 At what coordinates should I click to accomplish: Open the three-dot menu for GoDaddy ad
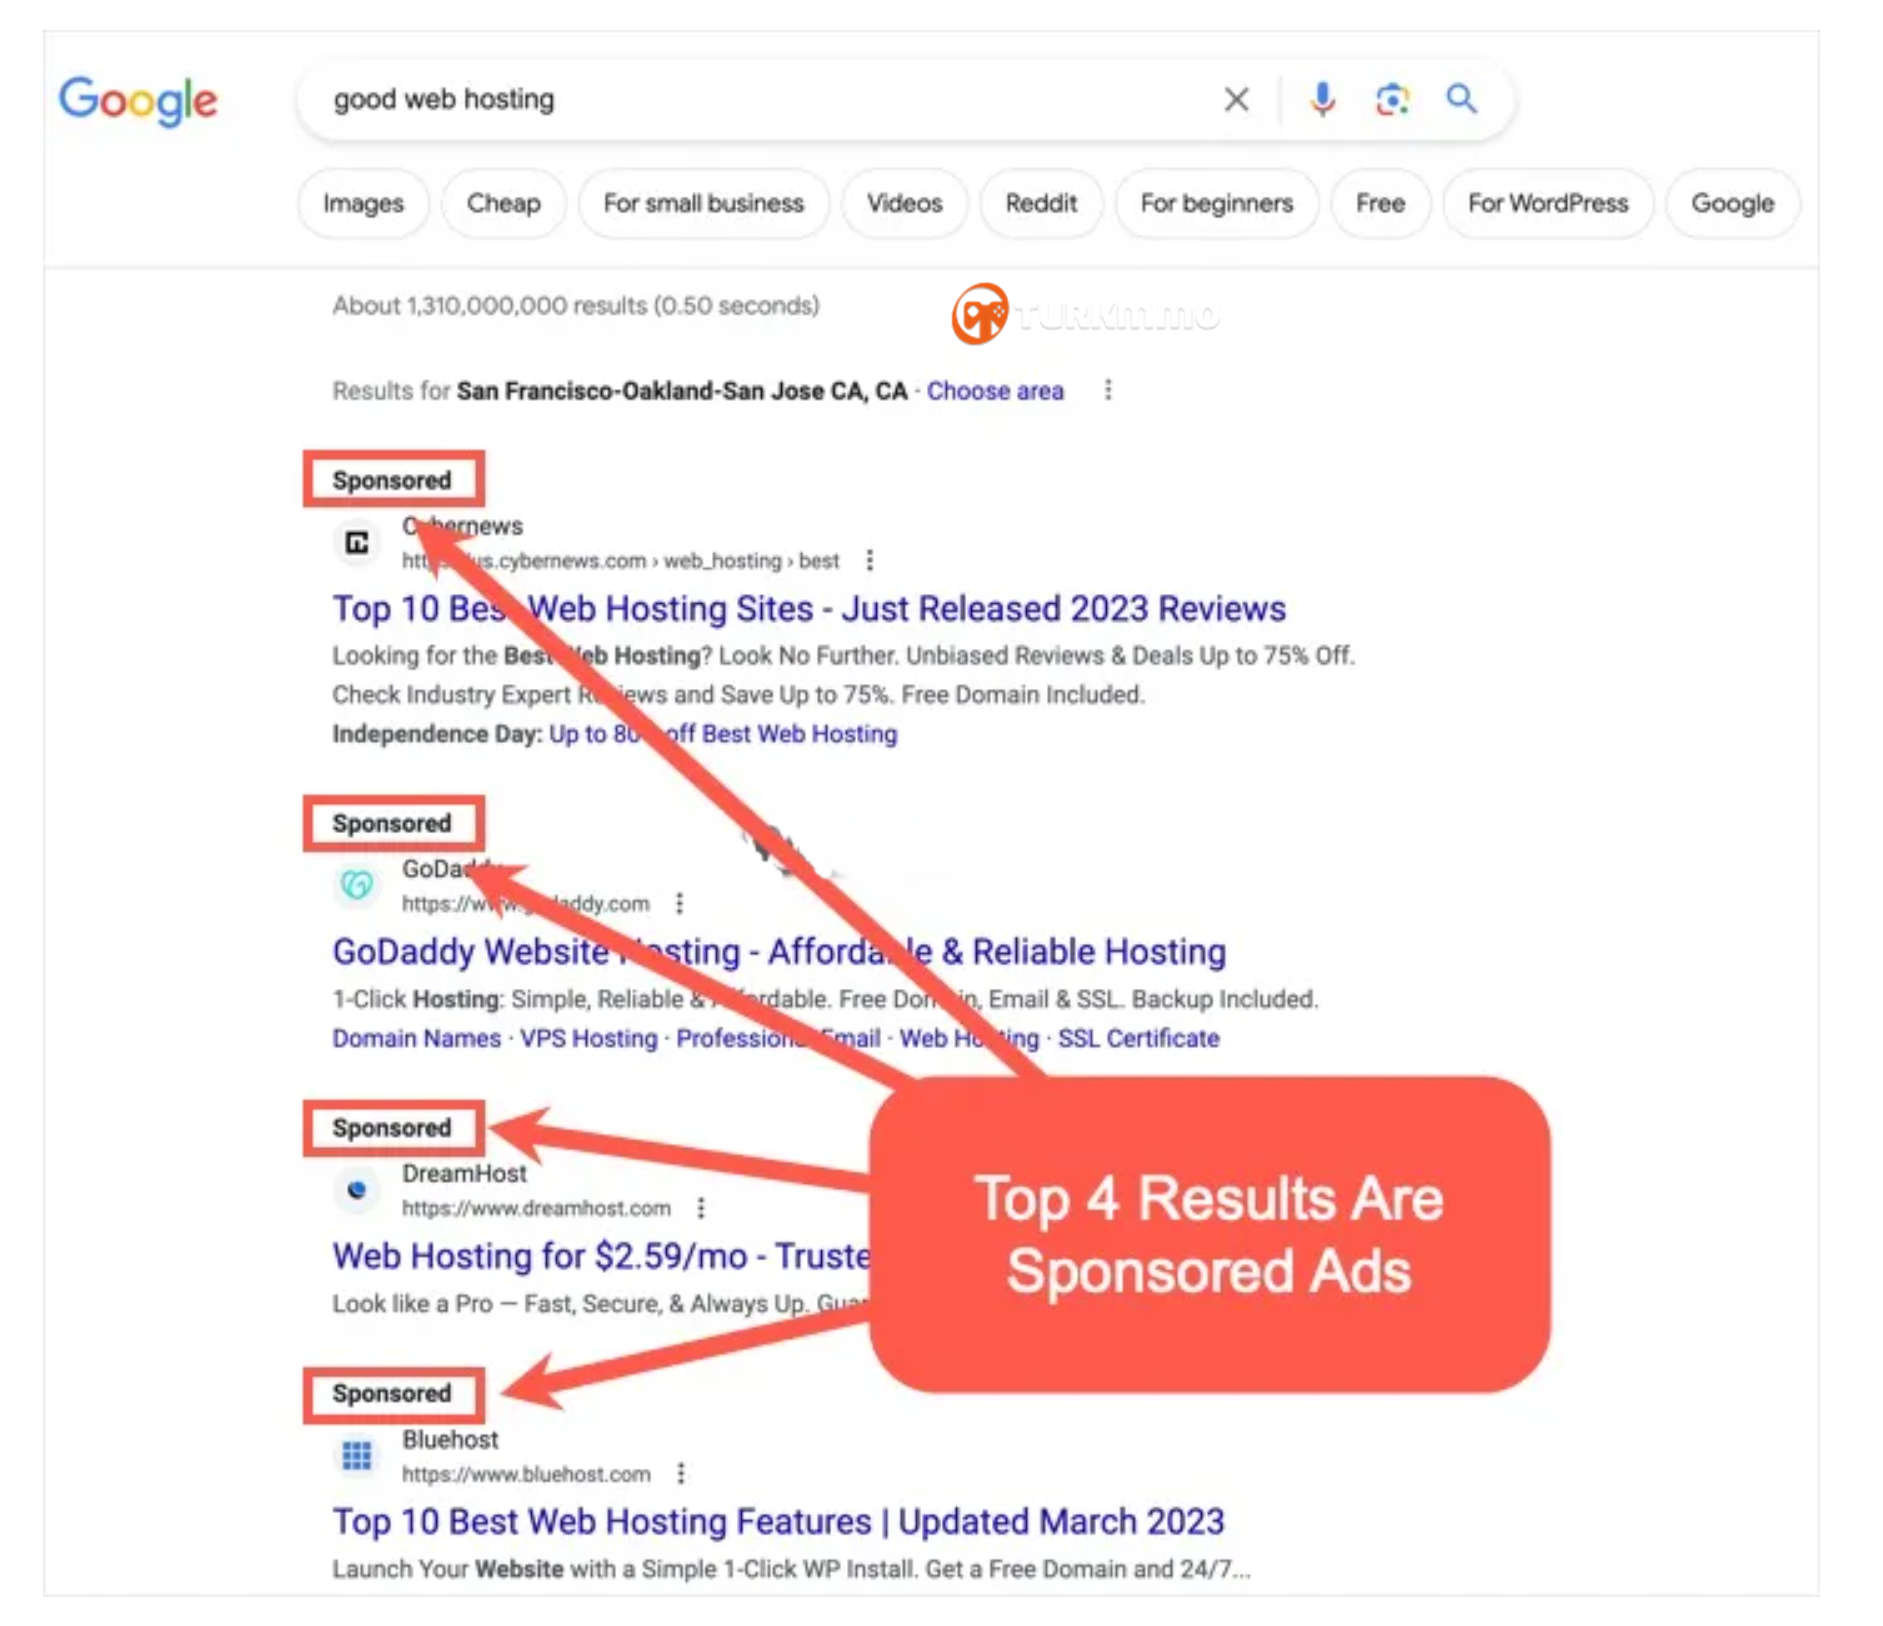[679, 903]
